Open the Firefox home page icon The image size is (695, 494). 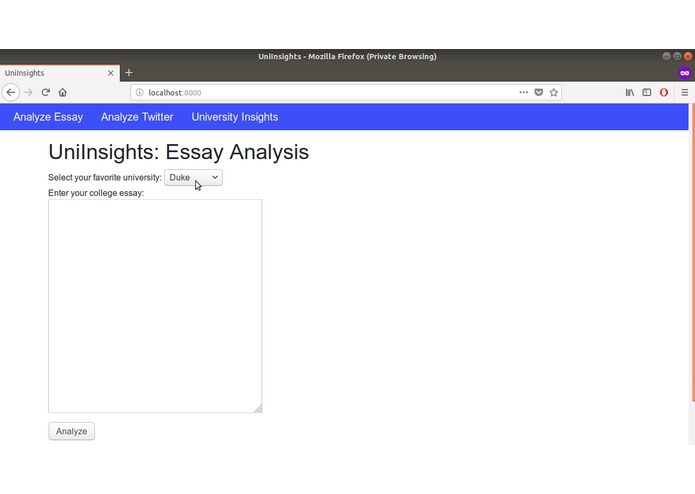(62, 93)
